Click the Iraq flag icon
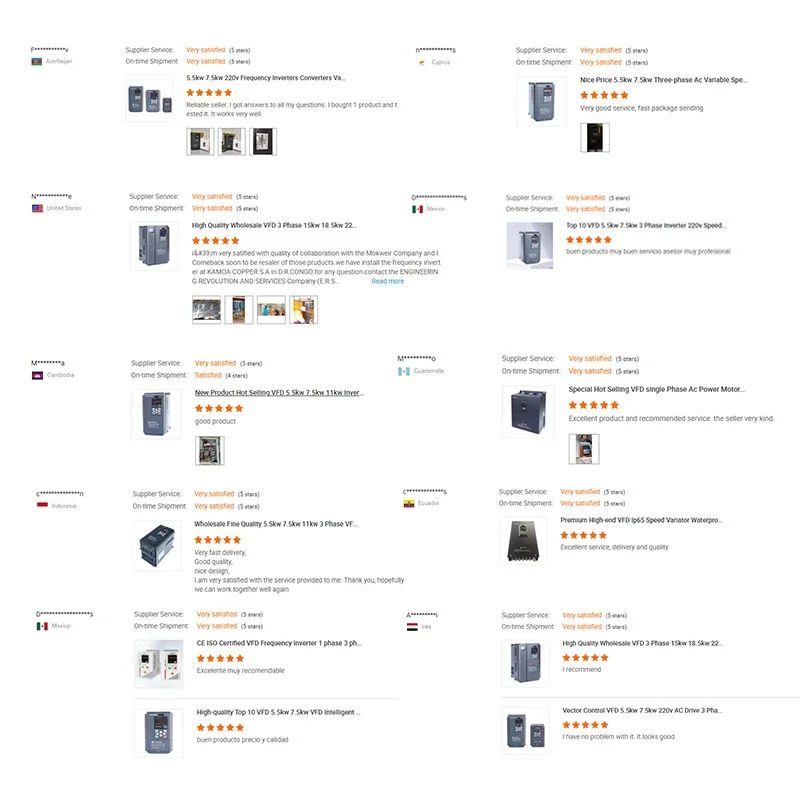 pos(412,626)
